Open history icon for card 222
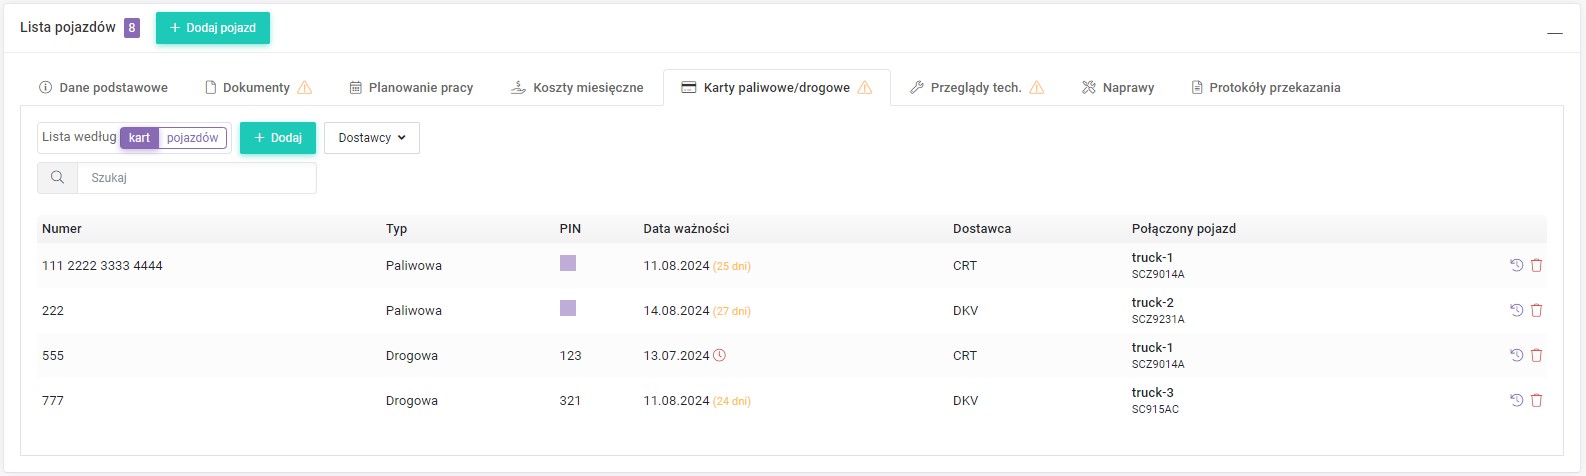 click(x=1516, y=310)
